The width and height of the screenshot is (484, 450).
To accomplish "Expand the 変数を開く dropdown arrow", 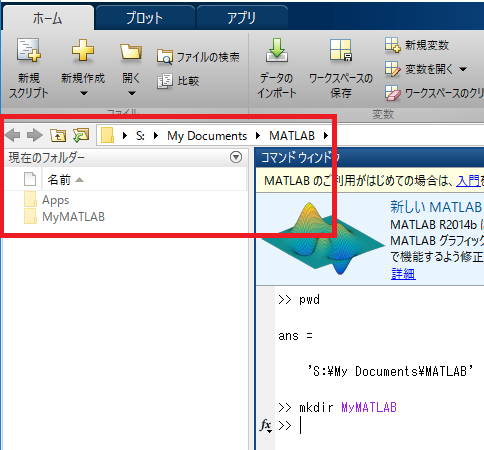I will [x=463, y=69].
